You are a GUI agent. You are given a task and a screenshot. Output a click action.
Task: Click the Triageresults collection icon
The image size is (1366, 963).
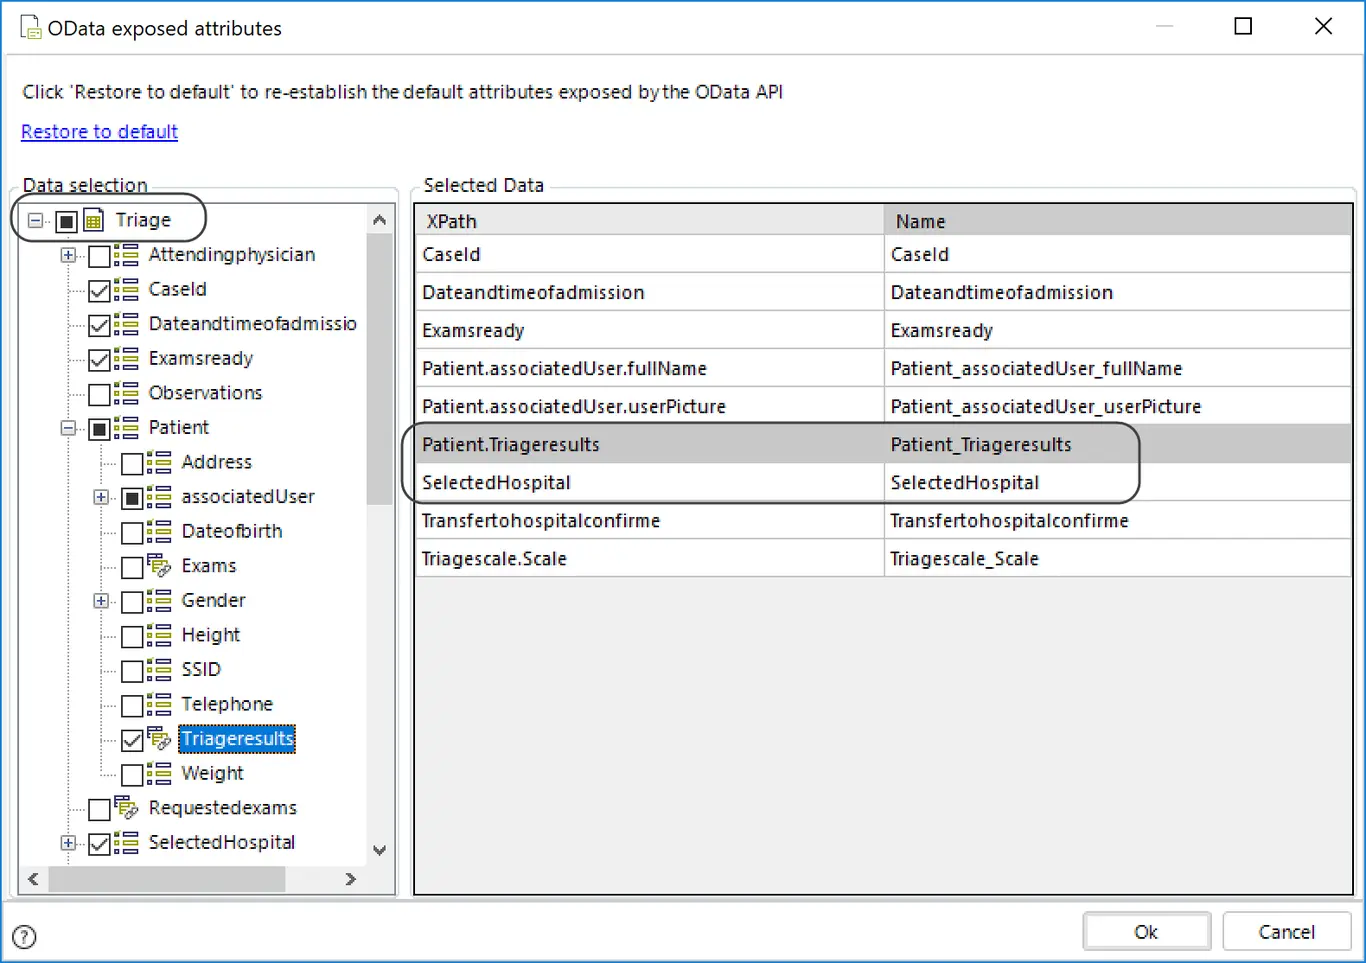159,739
